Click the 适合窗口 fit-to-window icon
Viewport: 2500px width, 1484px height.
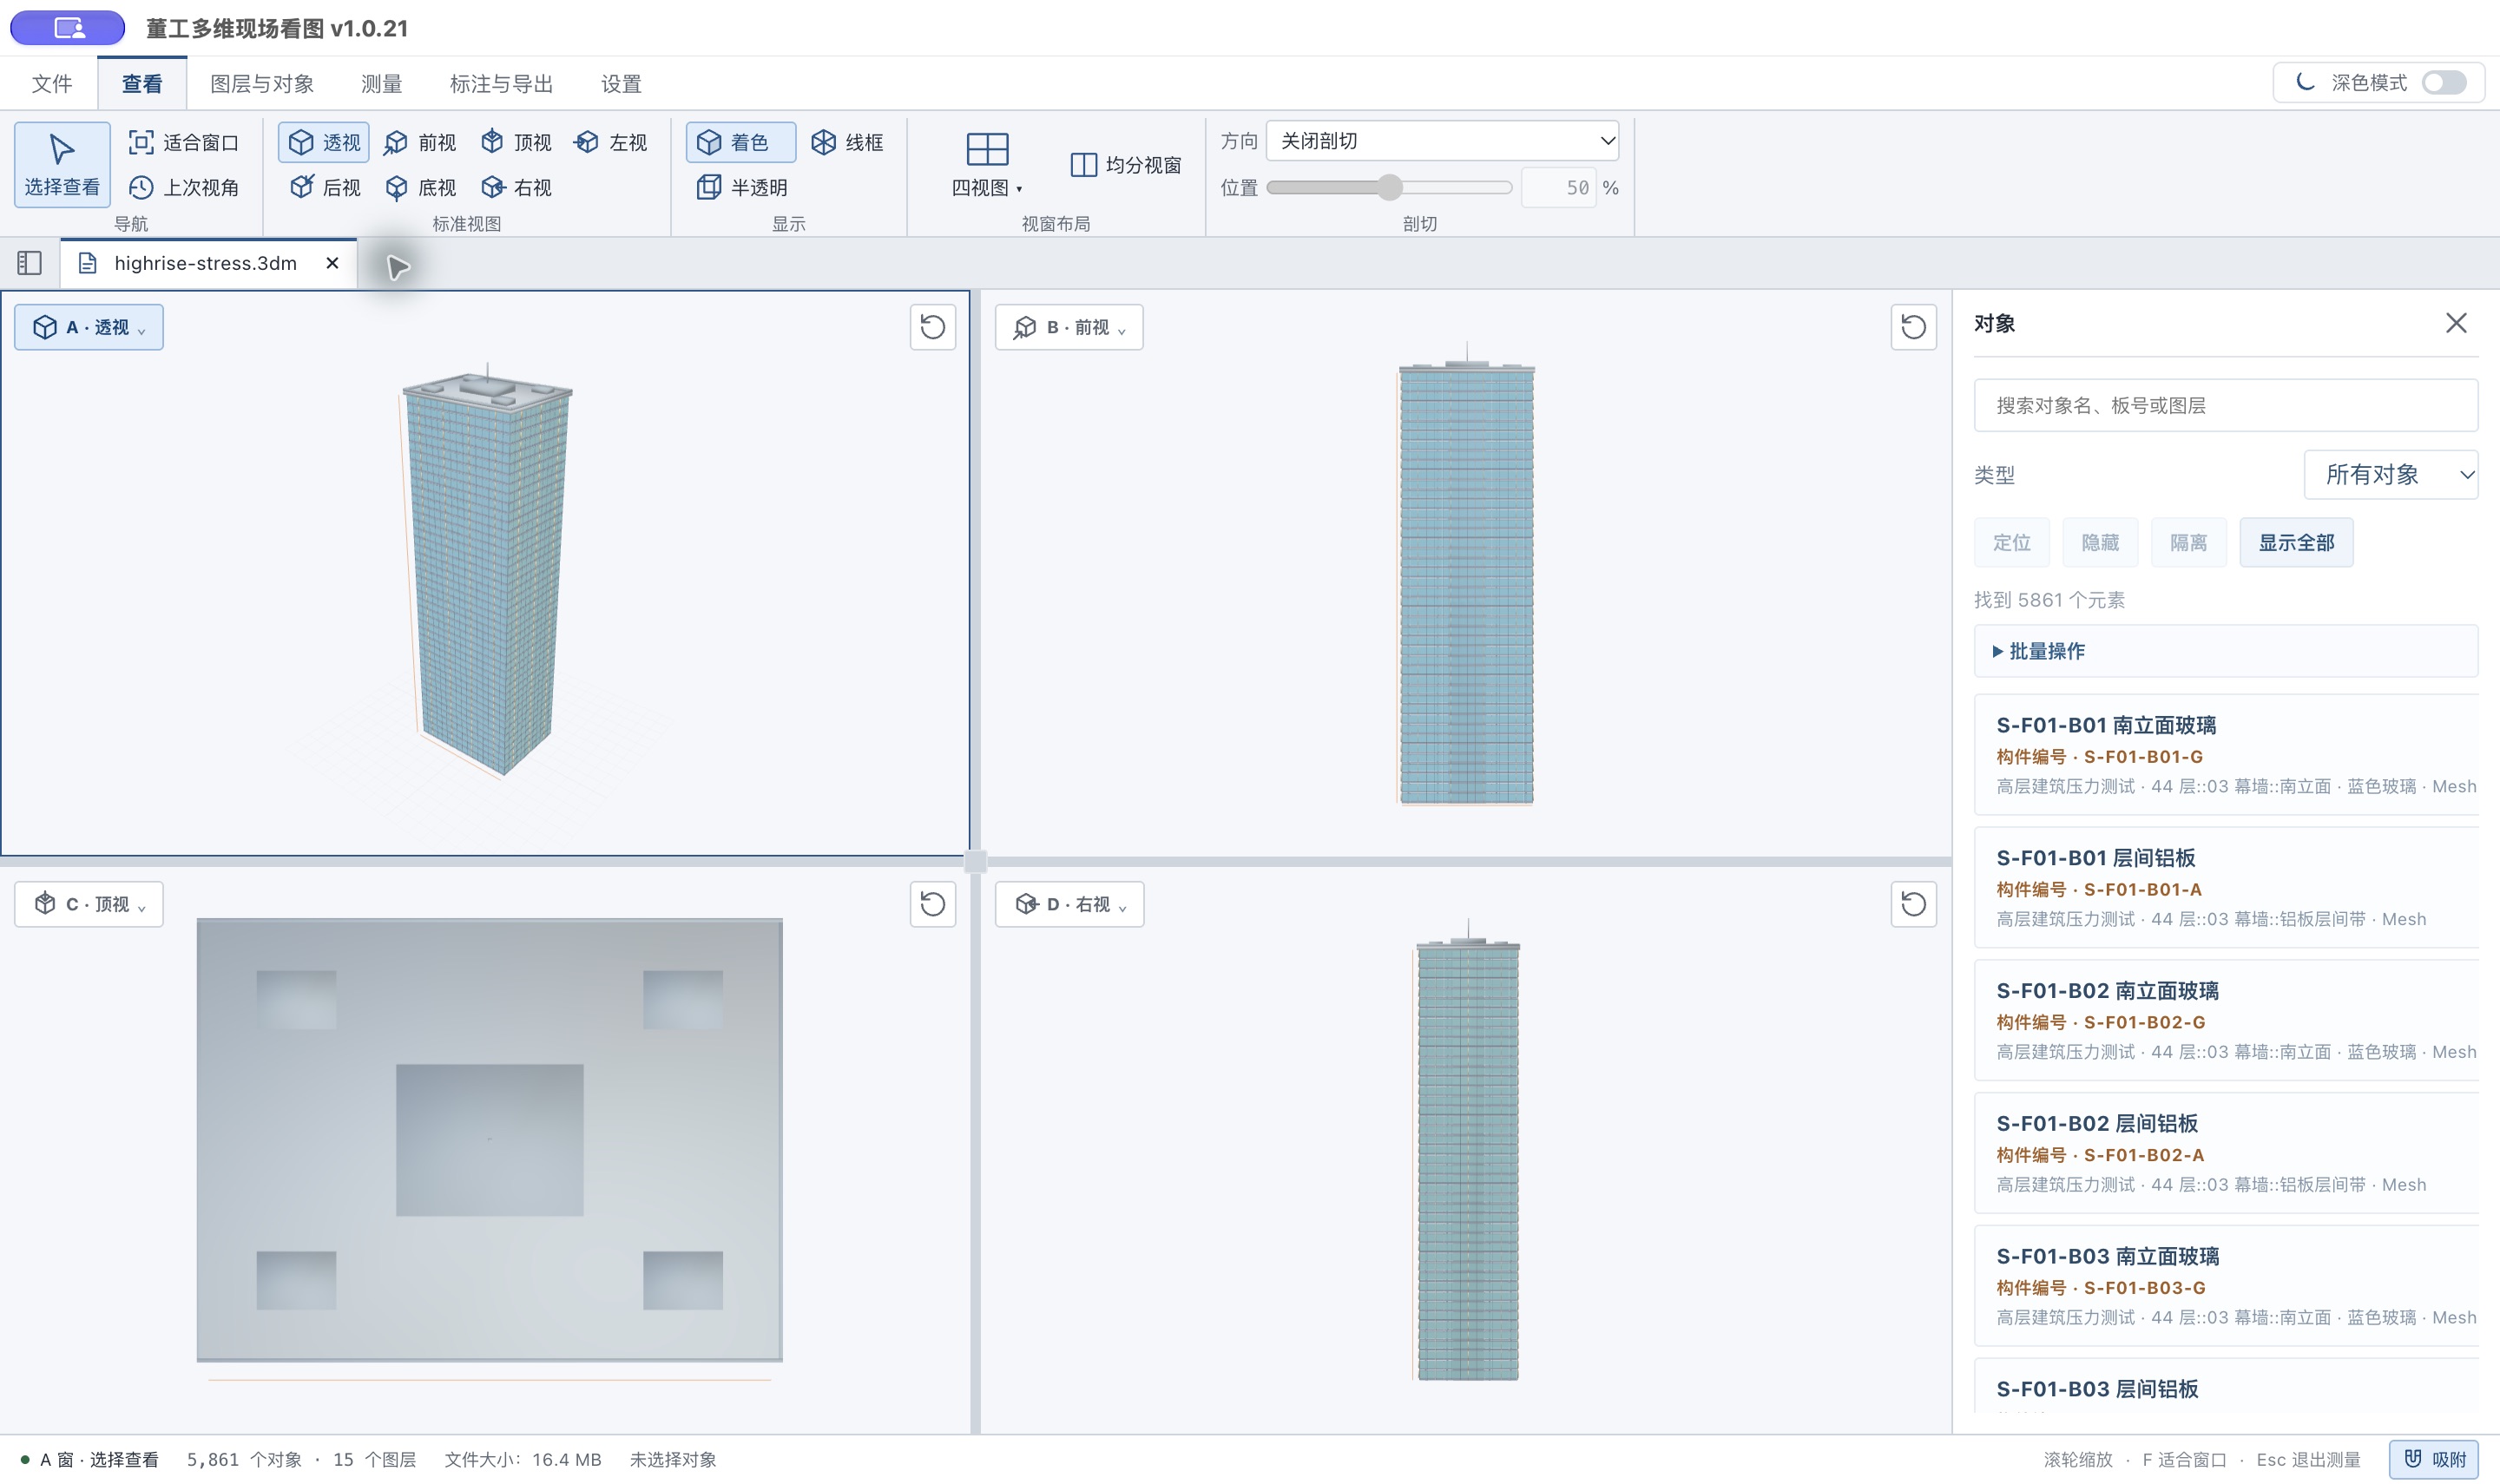click(141, 142)
